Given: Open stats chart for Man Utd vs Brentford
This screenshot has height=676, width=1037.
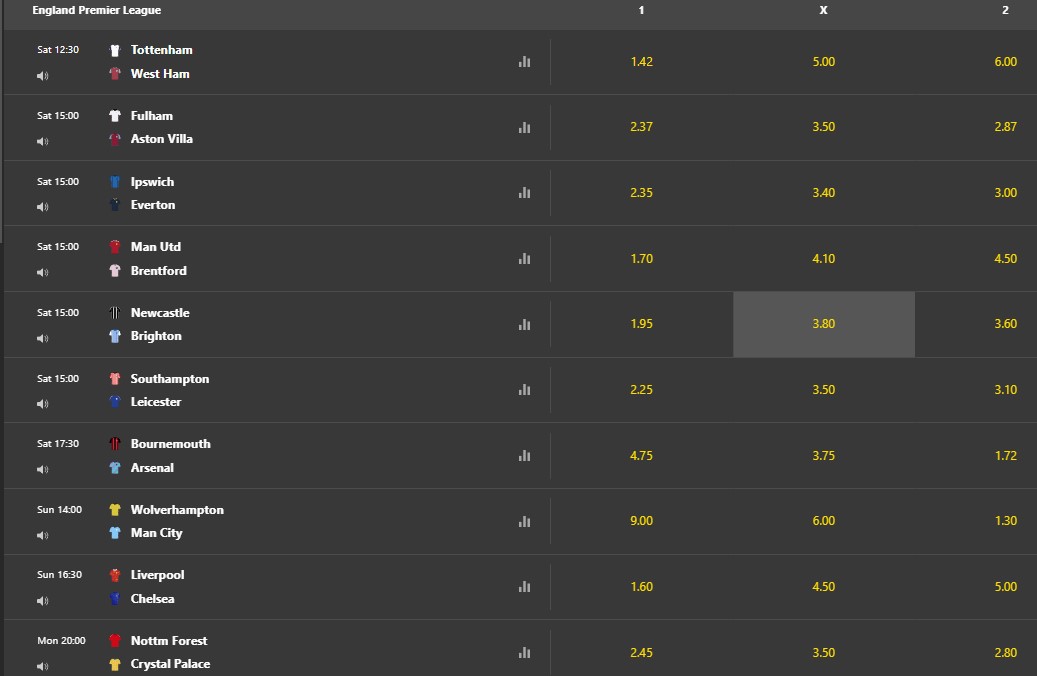Looking at the screenshot, I should [524, 259].
